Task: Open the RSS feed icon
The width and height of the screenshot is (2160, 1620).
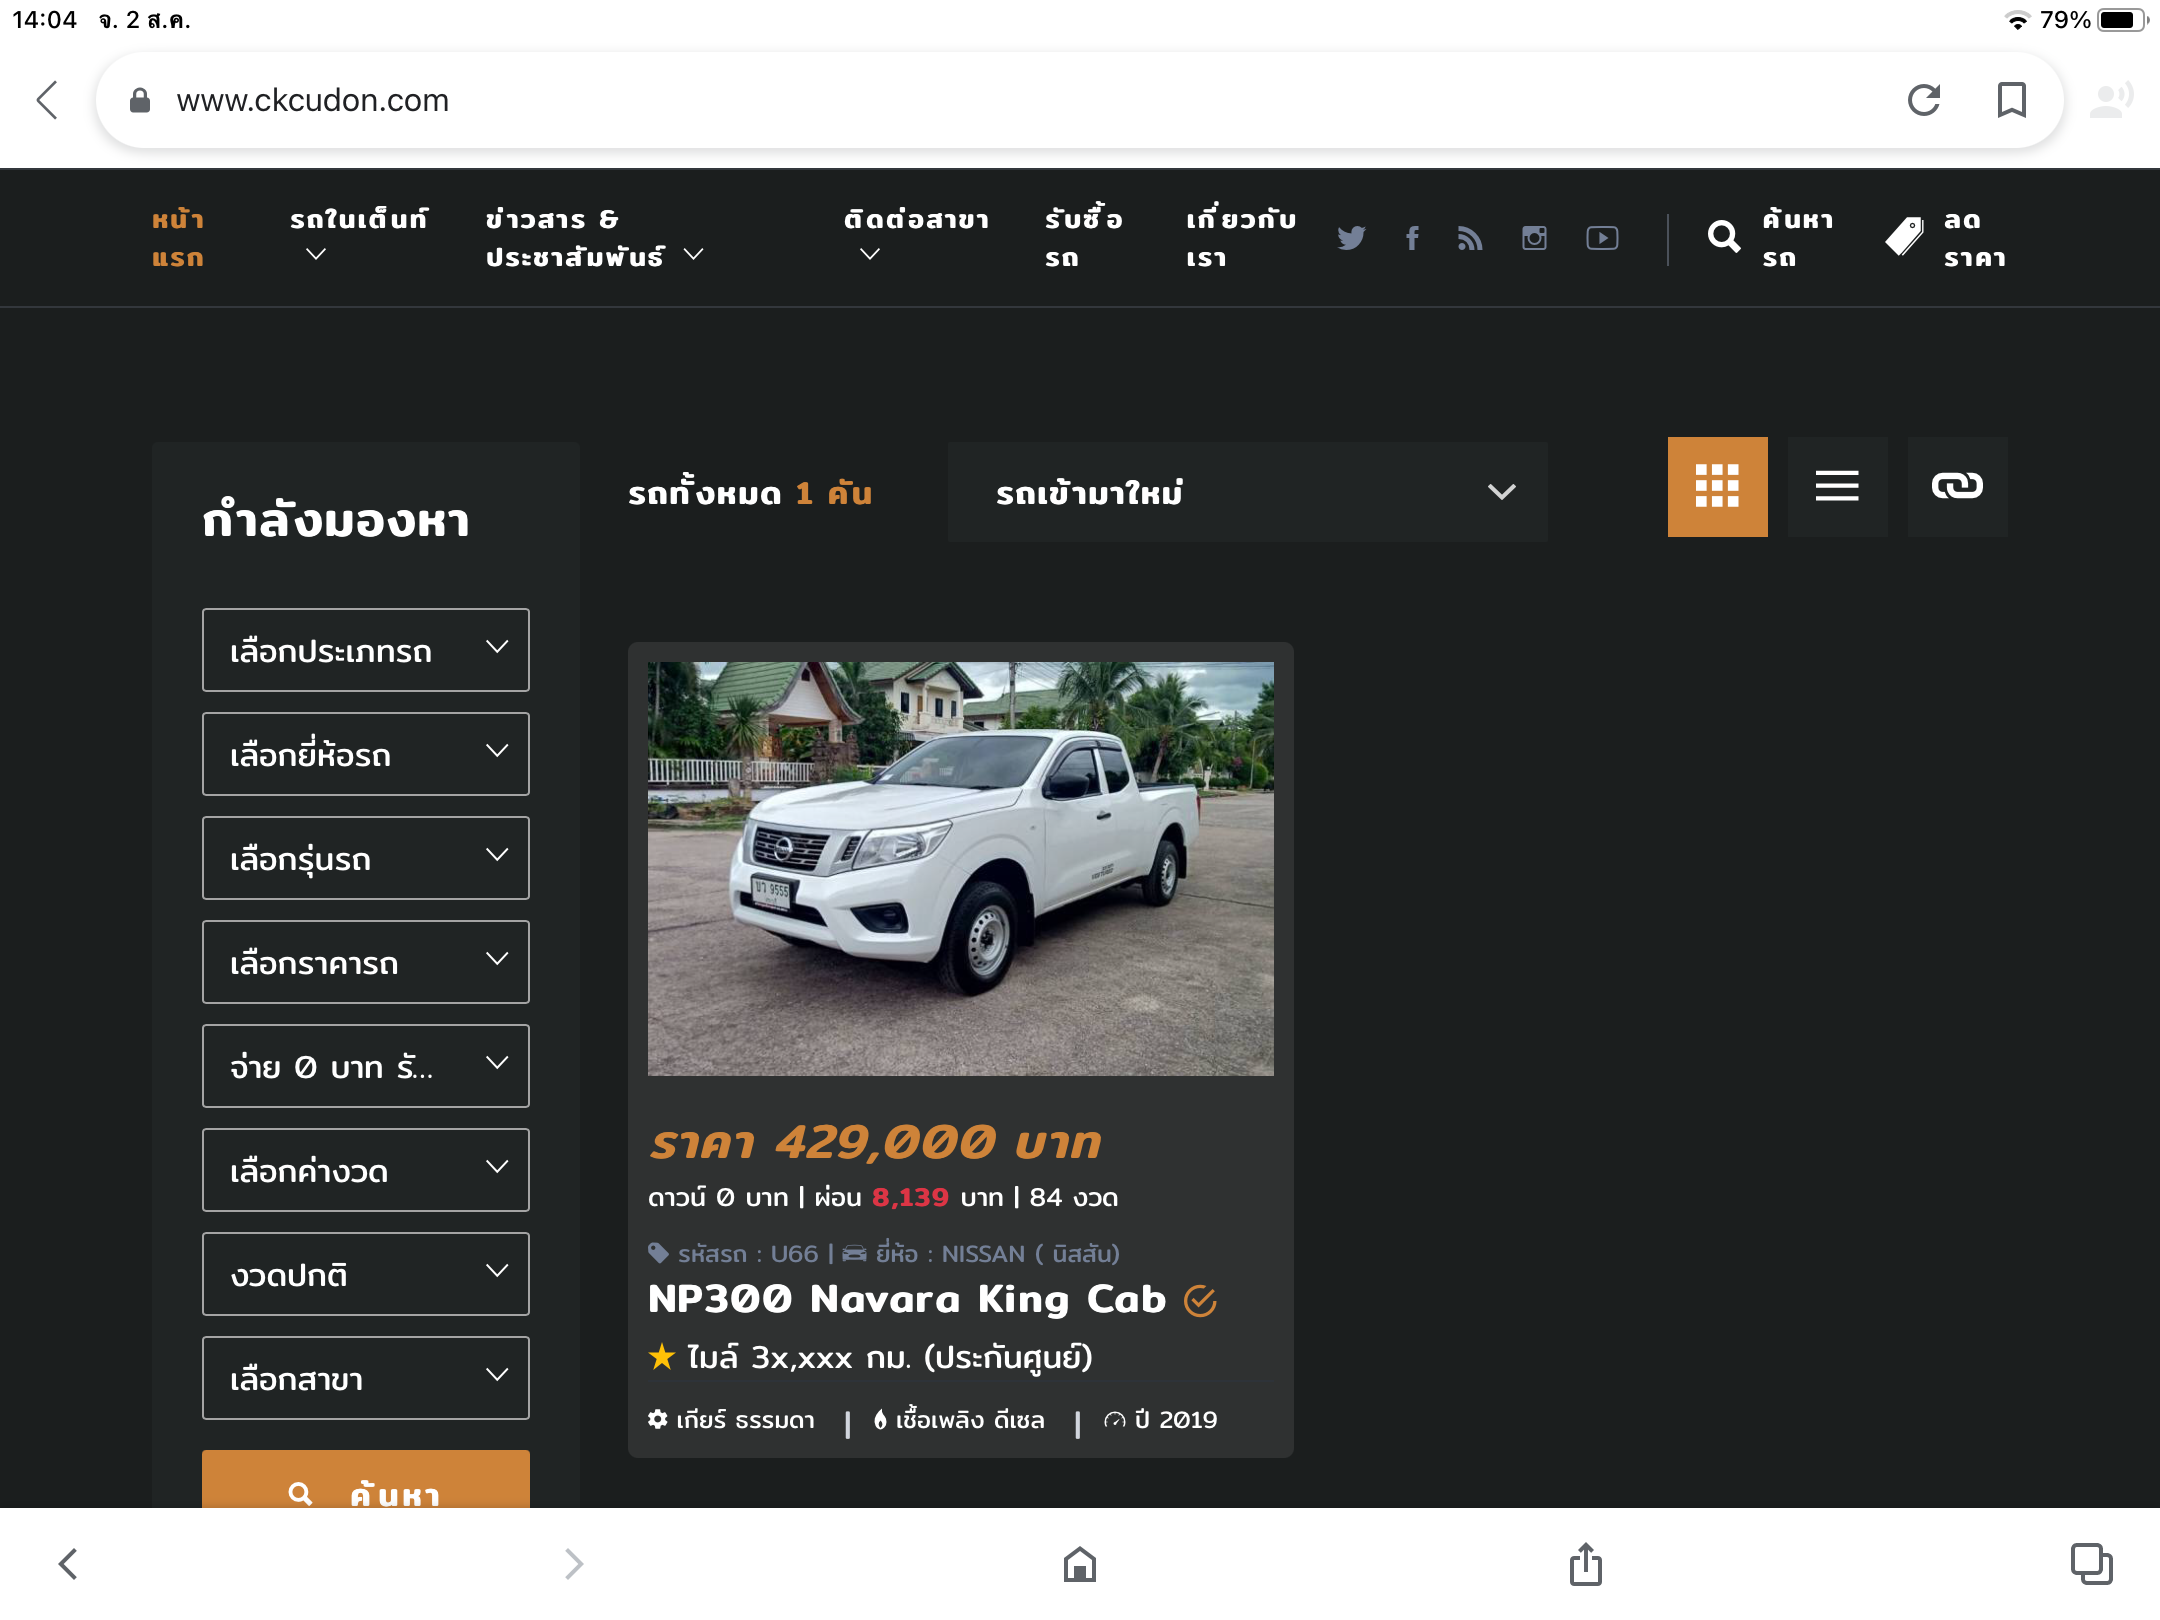Action: 1470,238
